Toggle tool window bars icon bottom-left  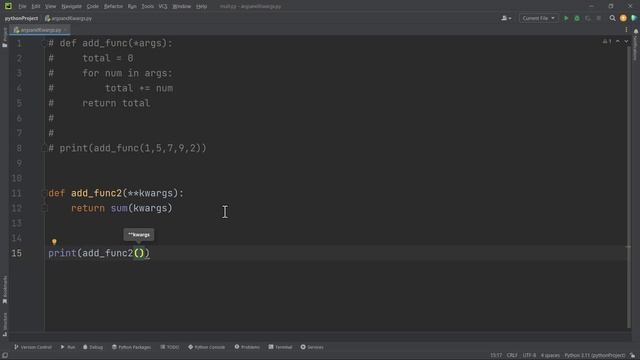point(4,356)
